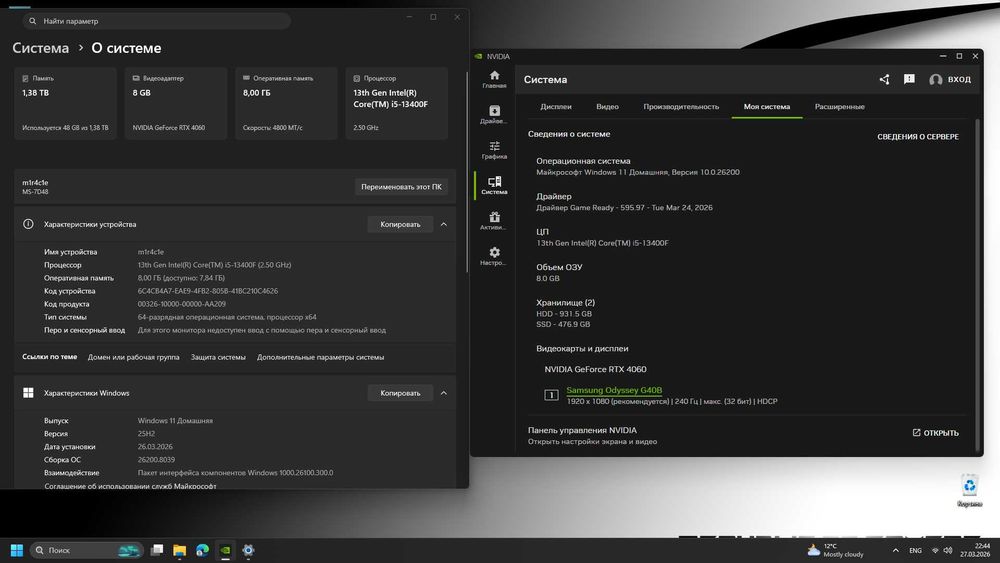Image resolution: width=1000 pixels, height=563 pixels.
Task: Collapse Характеристики устройства section
Action: click(x=444, y=224)
